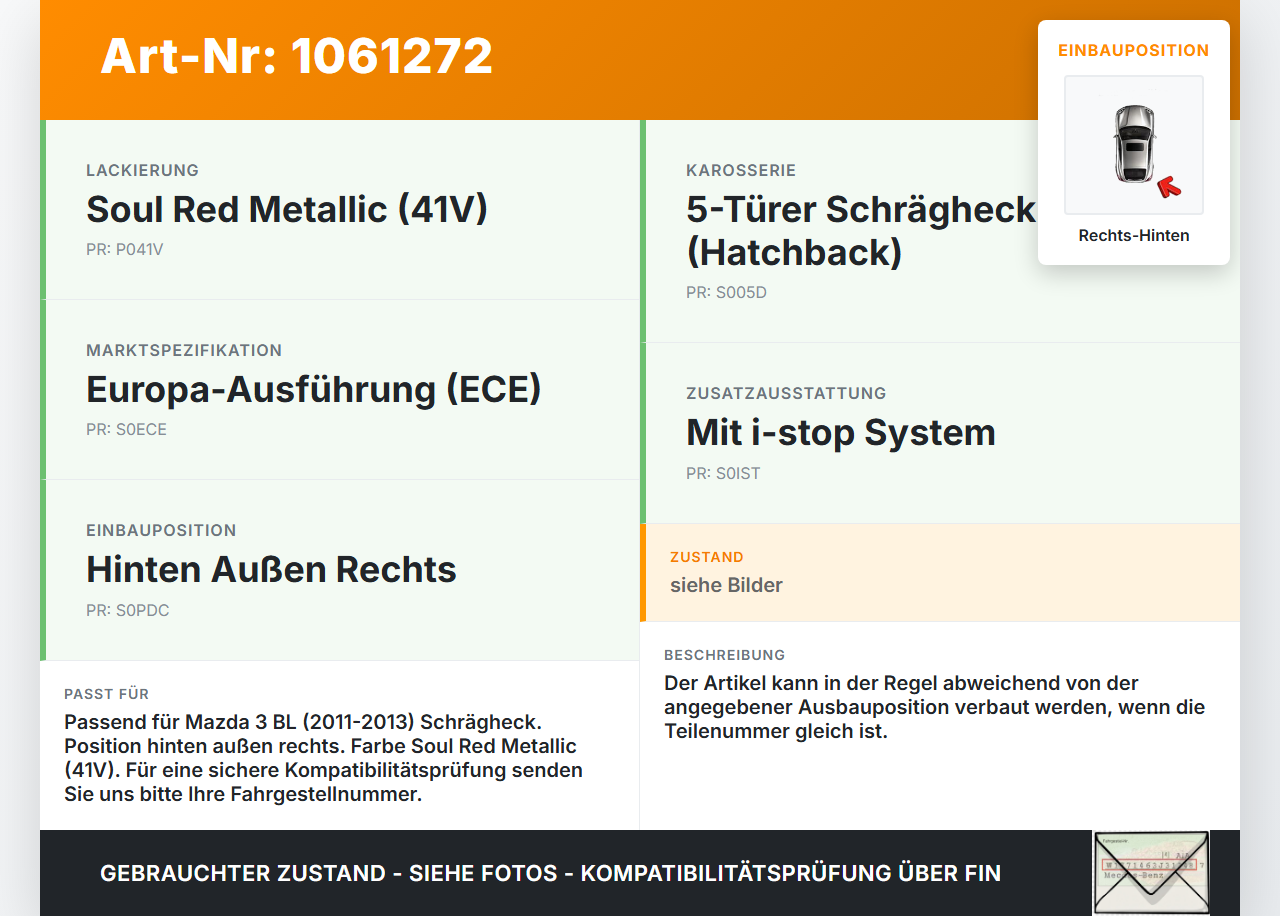The width and height of the screenshot is (1280, 916).
Task: Click the PR: S0ECE code
Action: point(127,430)
